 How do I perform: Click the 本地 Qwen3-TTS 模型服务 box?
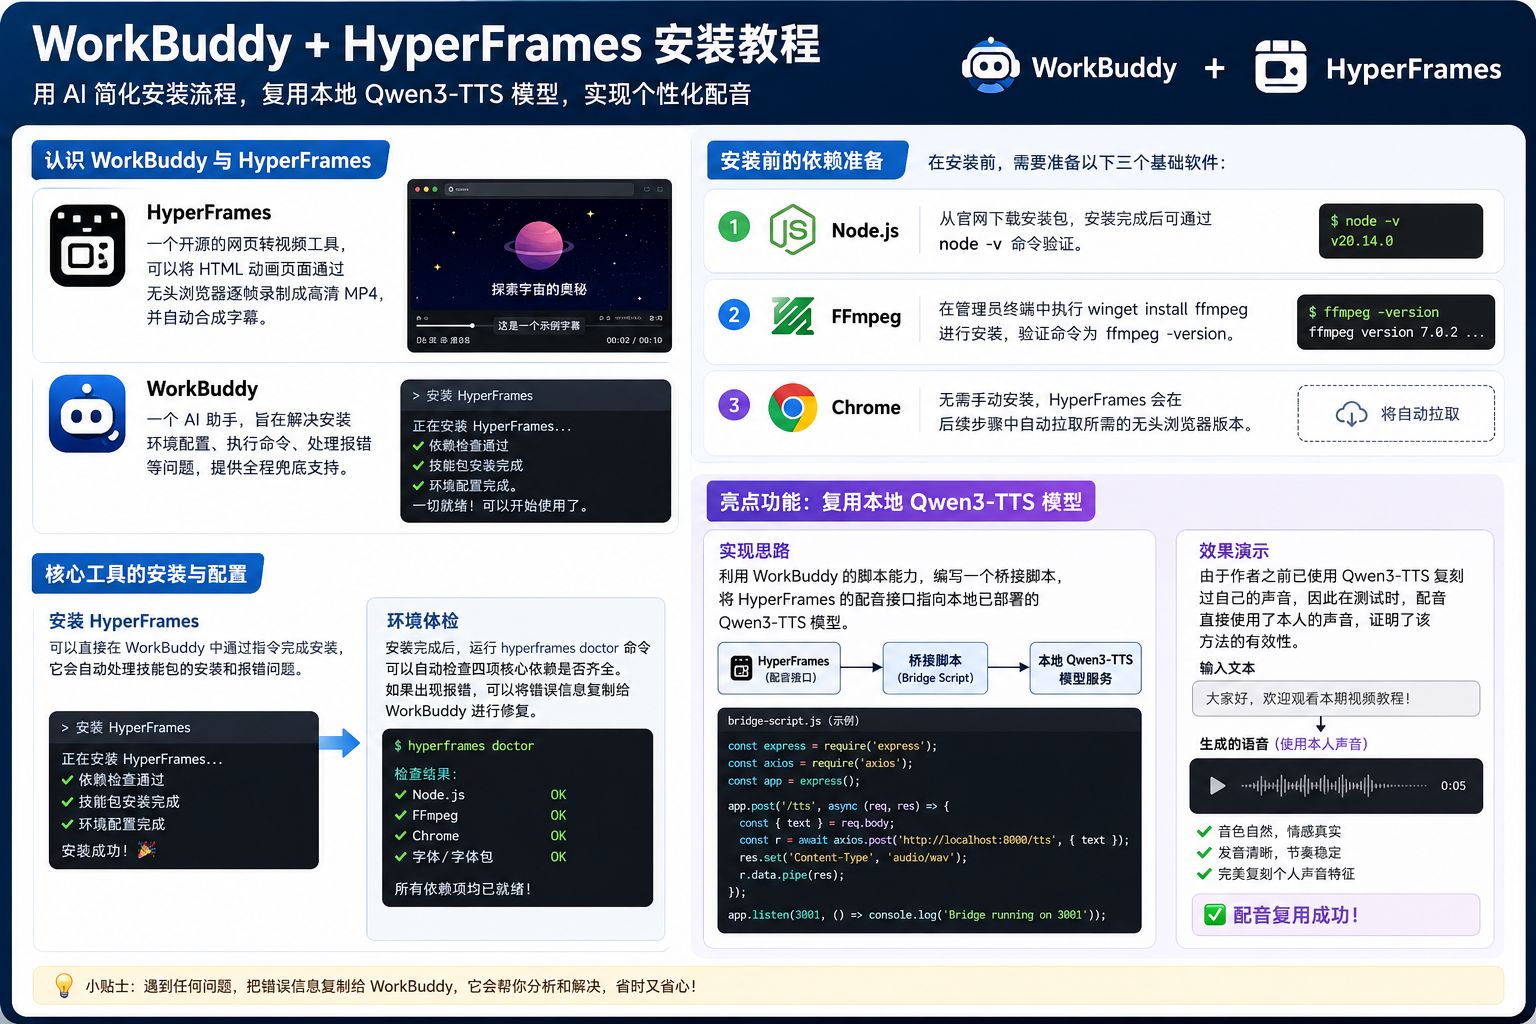pyautogui.click(x=1085, y=668)
